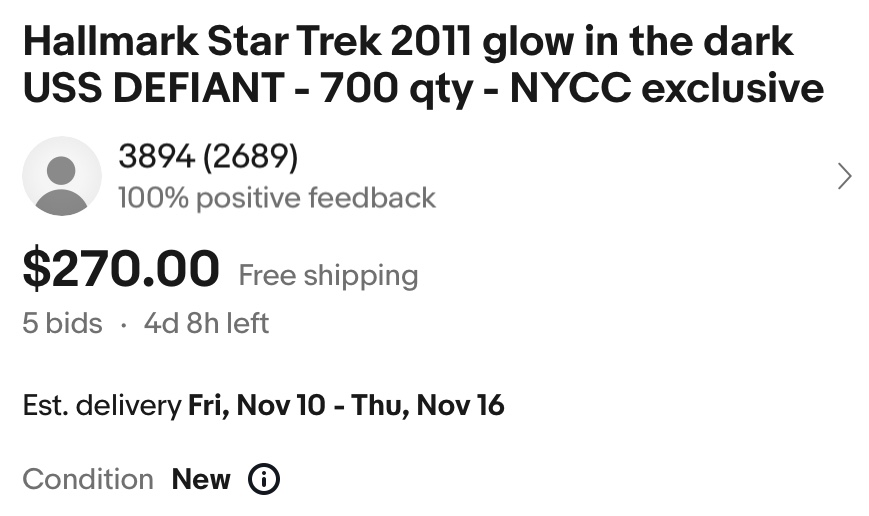Click the 4d 8h left countdown
This screenshot has width=869, height=516.
click(206, 323)
